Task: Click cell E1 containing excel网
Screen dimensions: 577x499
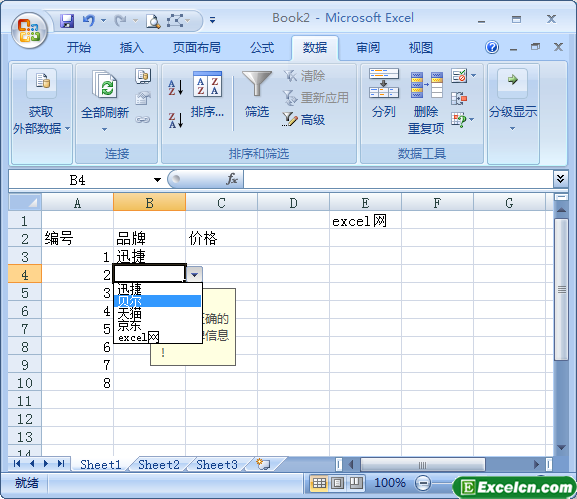Action: 365,221
